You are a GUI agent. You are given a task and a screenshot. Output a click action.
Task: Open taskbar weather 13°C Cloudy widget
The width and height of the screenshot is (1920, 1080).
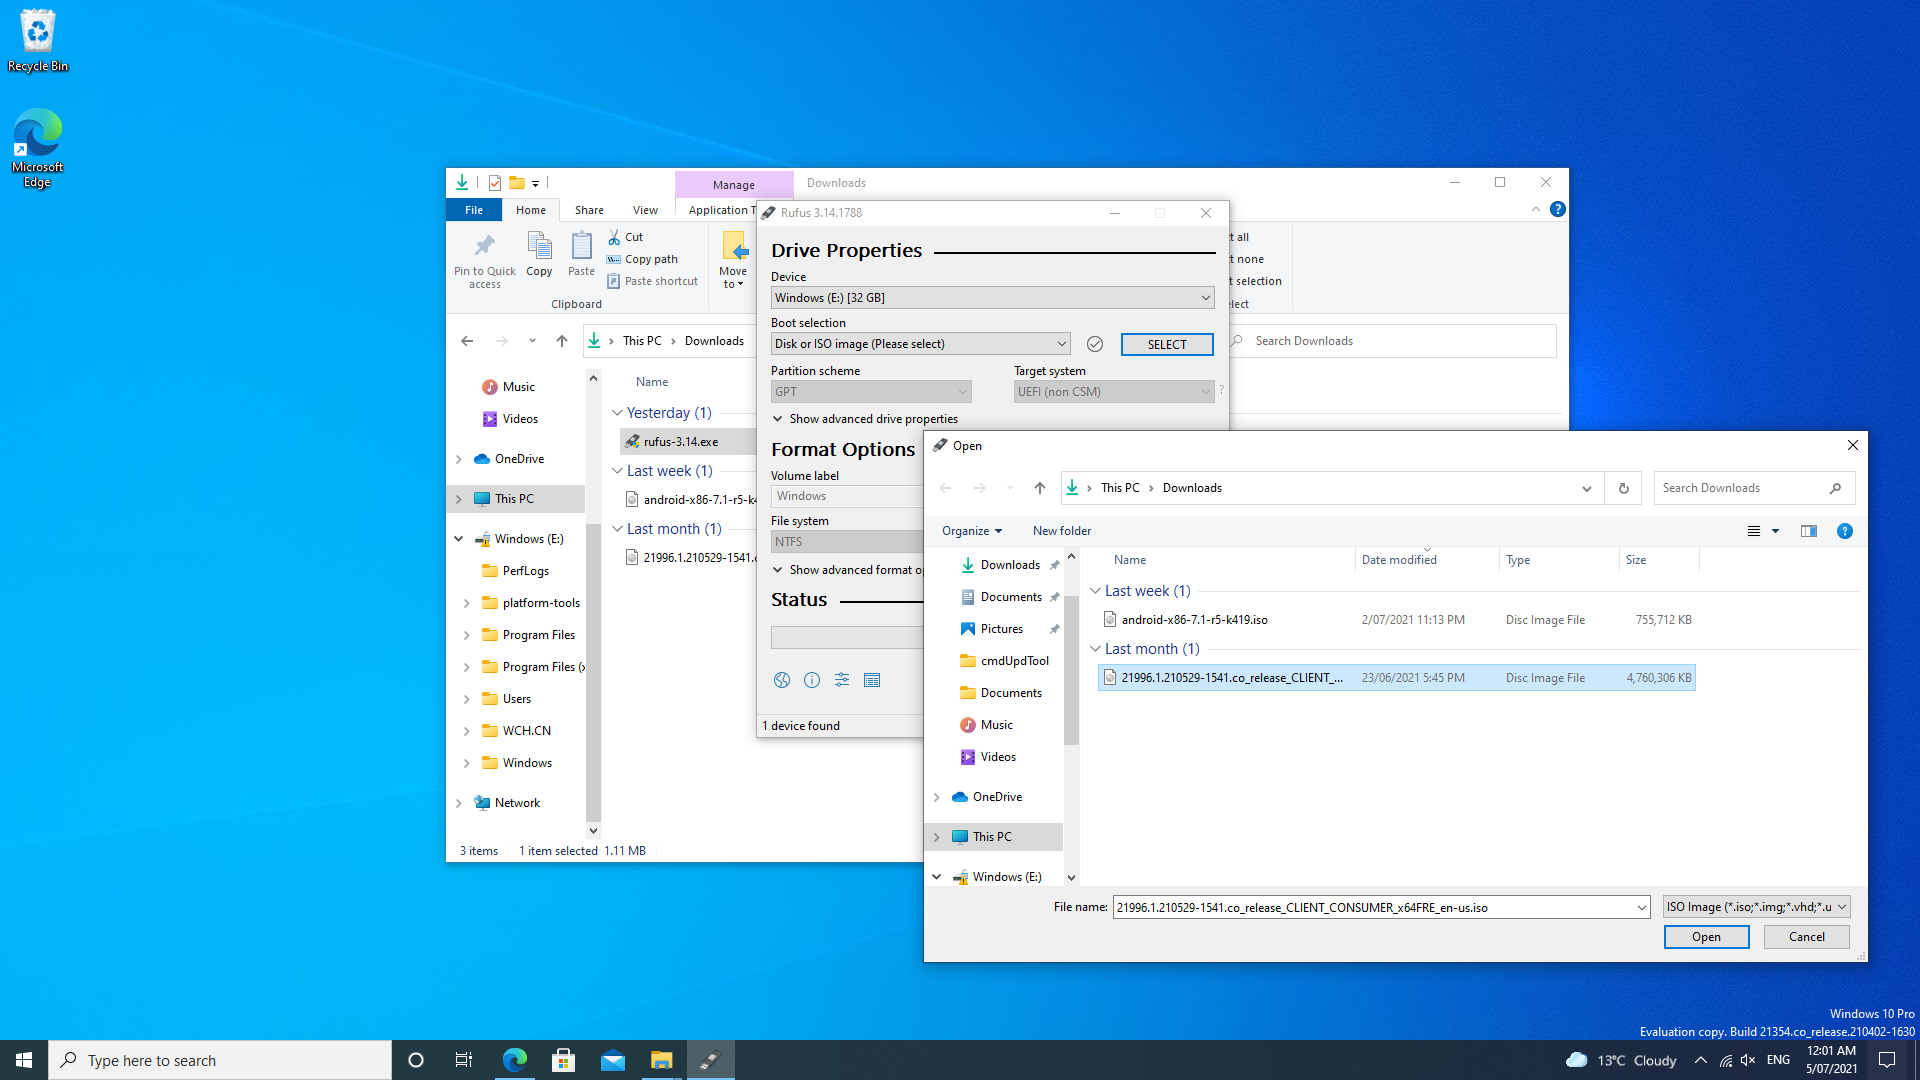pyautogui.click(x=1621, y=1060)
